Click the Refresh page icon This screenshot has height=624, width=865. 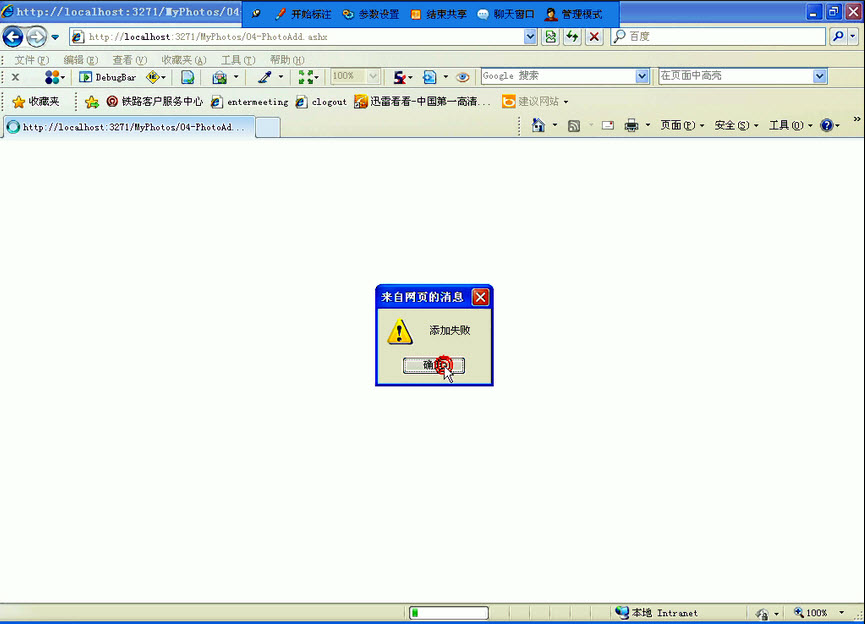pyautogui.click(x=570, y=36)
